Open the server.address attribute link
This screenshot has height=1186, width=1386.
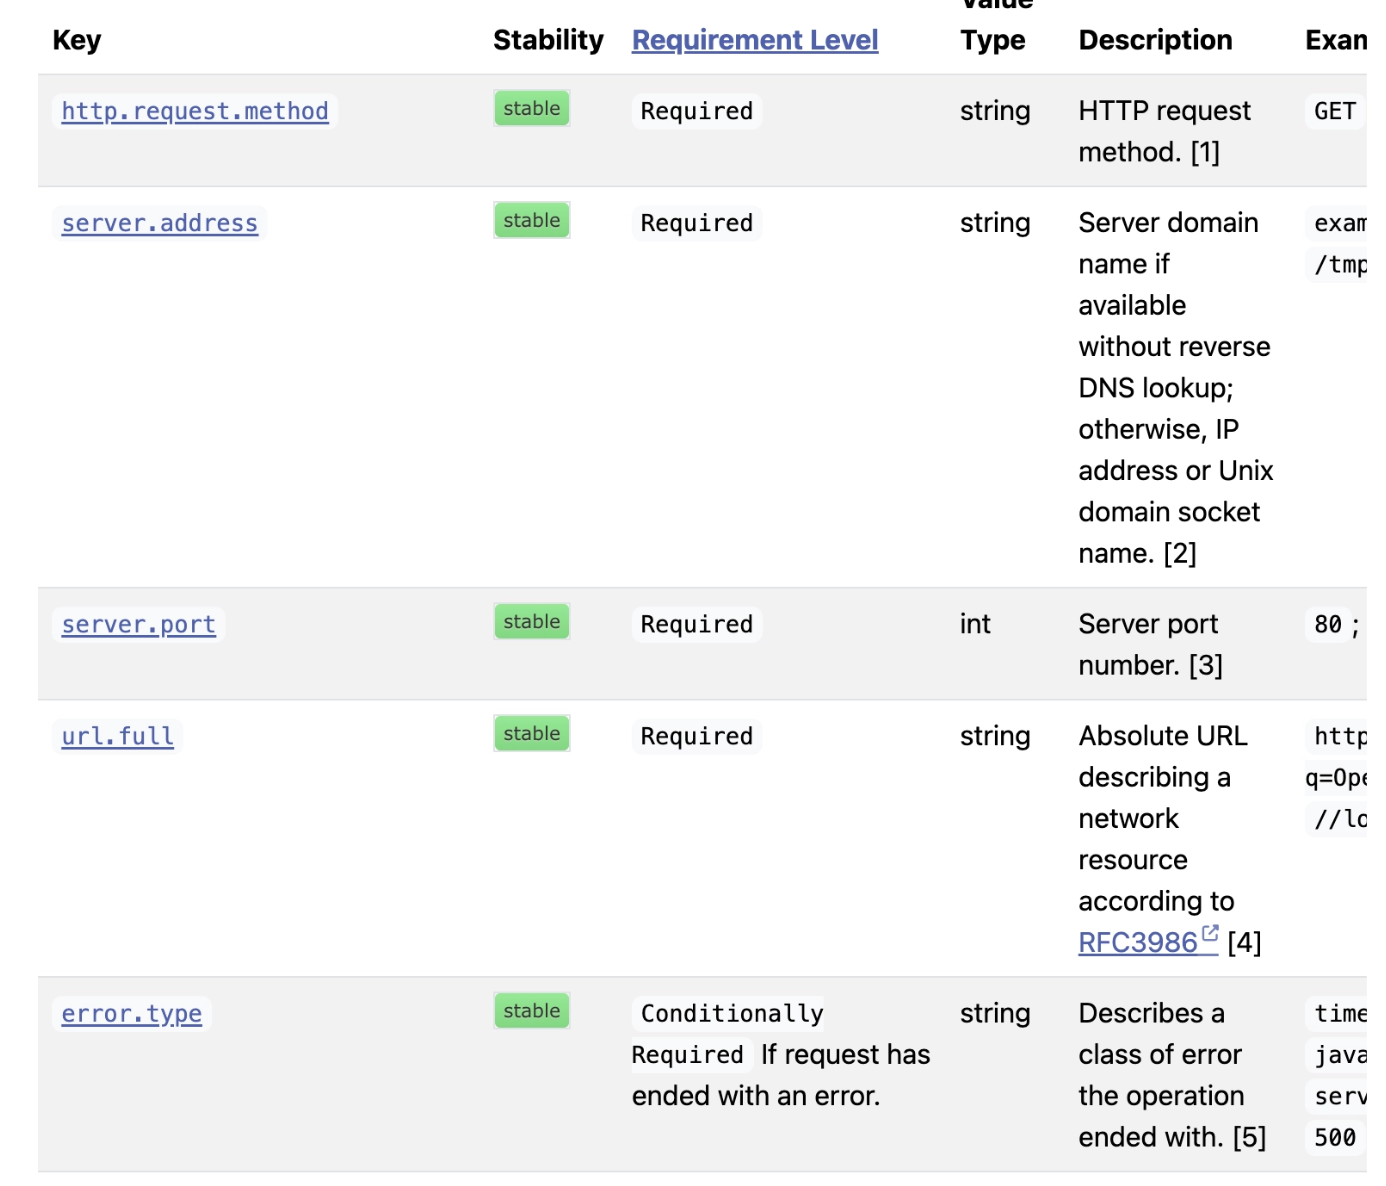[160, 223]
